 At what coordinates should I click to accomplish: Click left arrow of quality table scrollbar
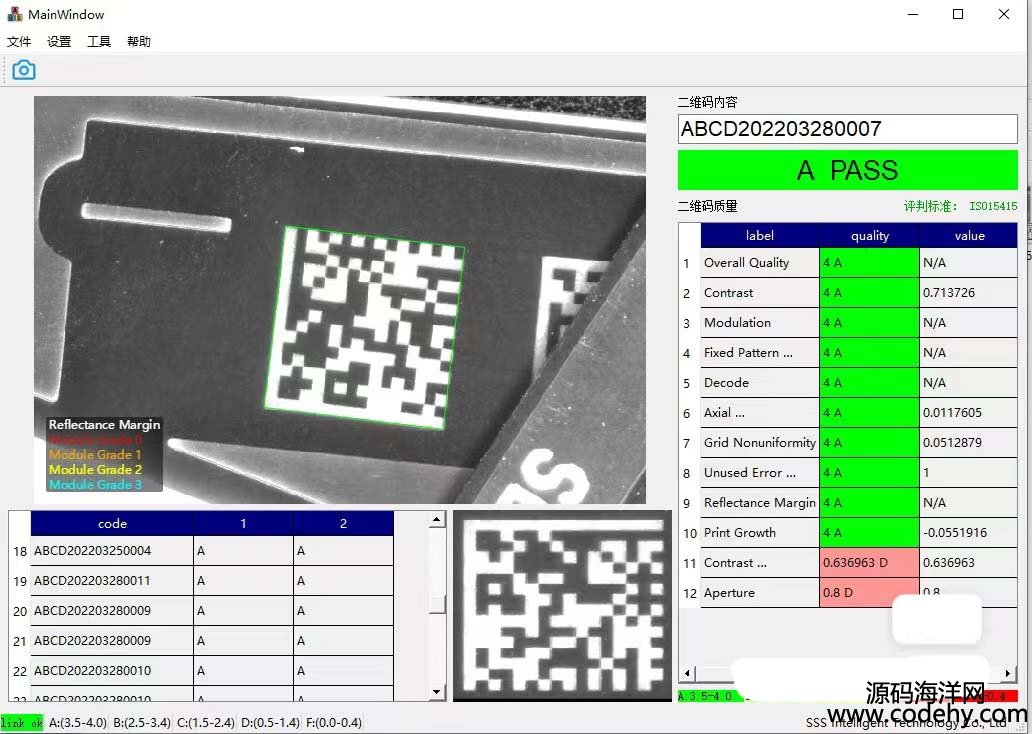[x=687, y=673]
